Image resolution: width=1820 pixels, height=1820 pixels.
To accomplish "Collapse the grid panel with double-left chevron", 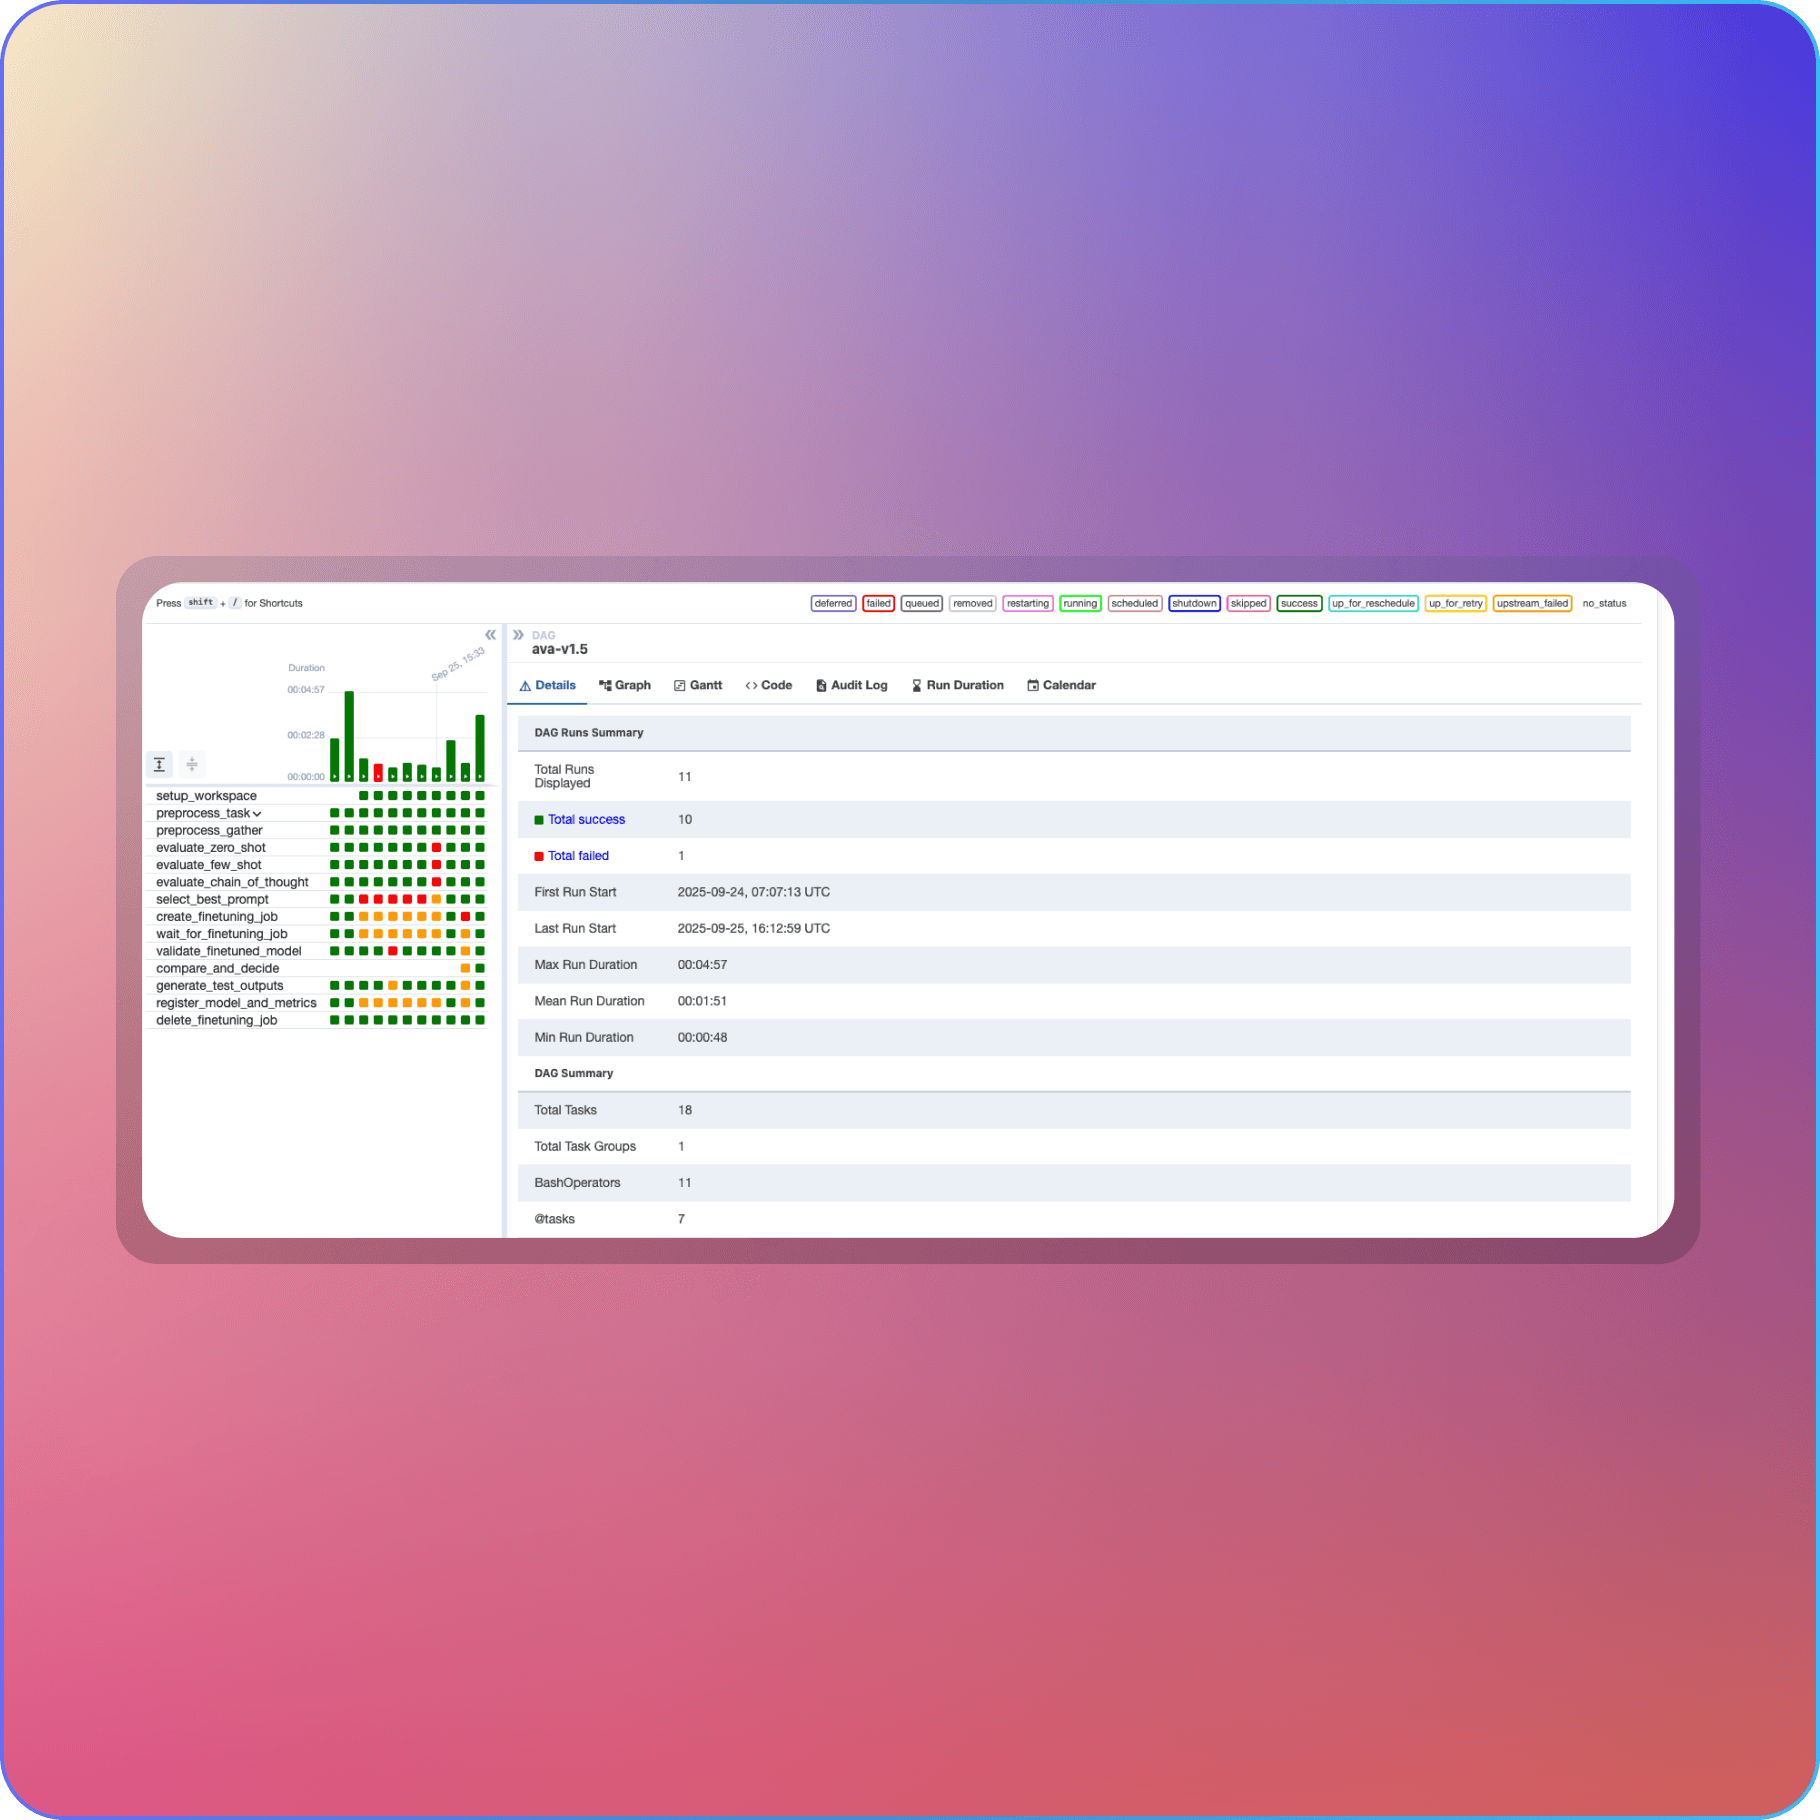I will 490,635.
